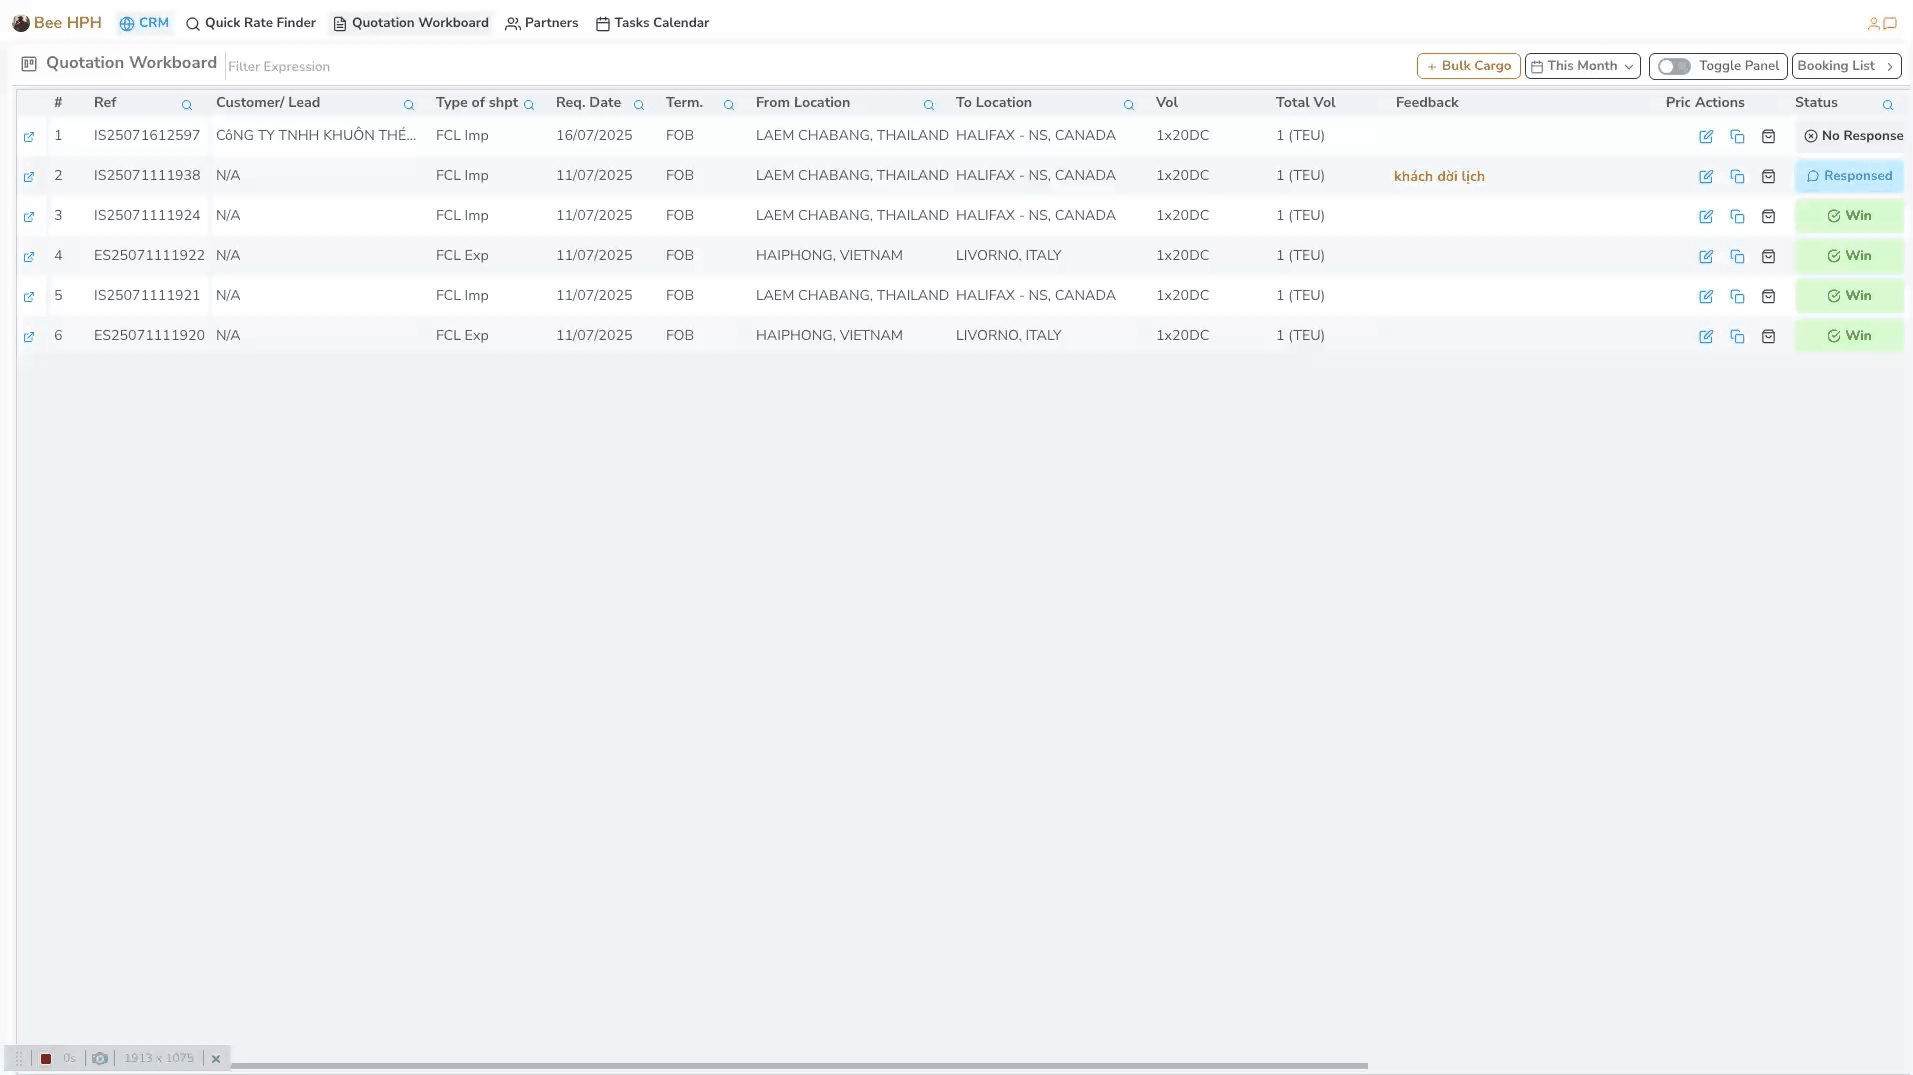This screenshot has height=1075, width=1913.
Task: Toggle the Toggle Panel switch
Action: [x=1674, y=66]
